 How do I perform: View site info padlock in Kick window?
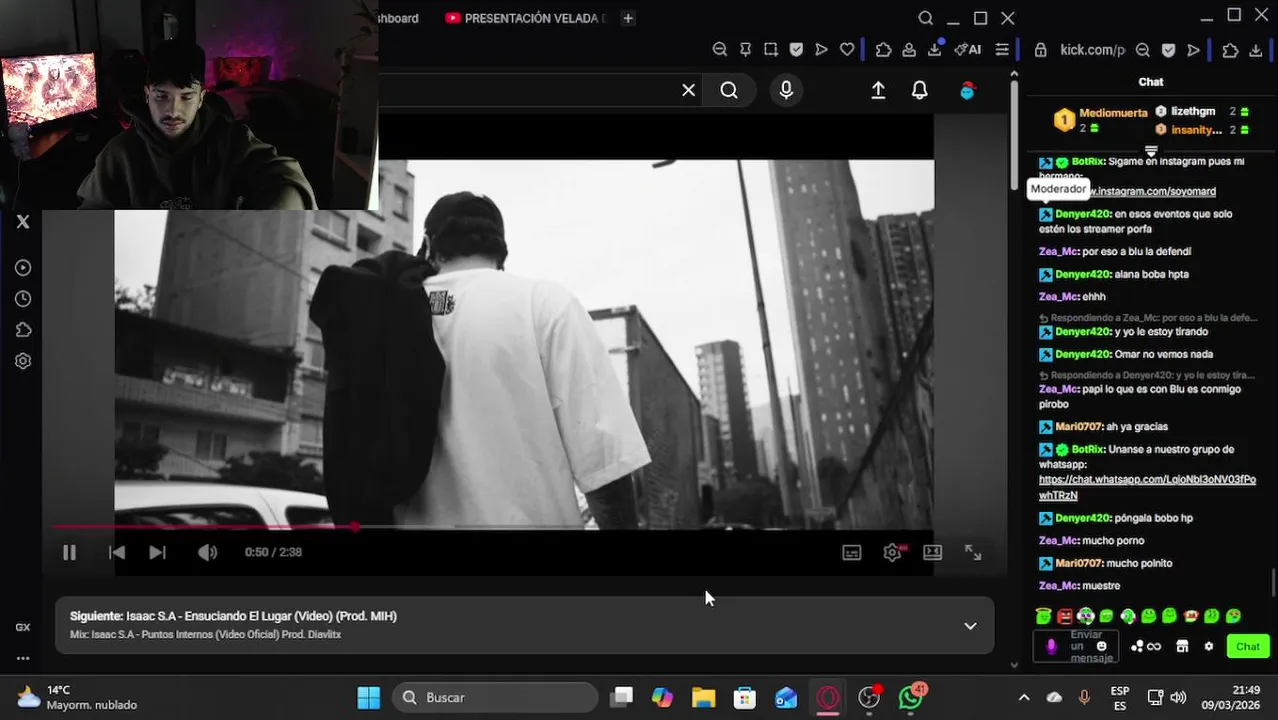click(1040, 50)
